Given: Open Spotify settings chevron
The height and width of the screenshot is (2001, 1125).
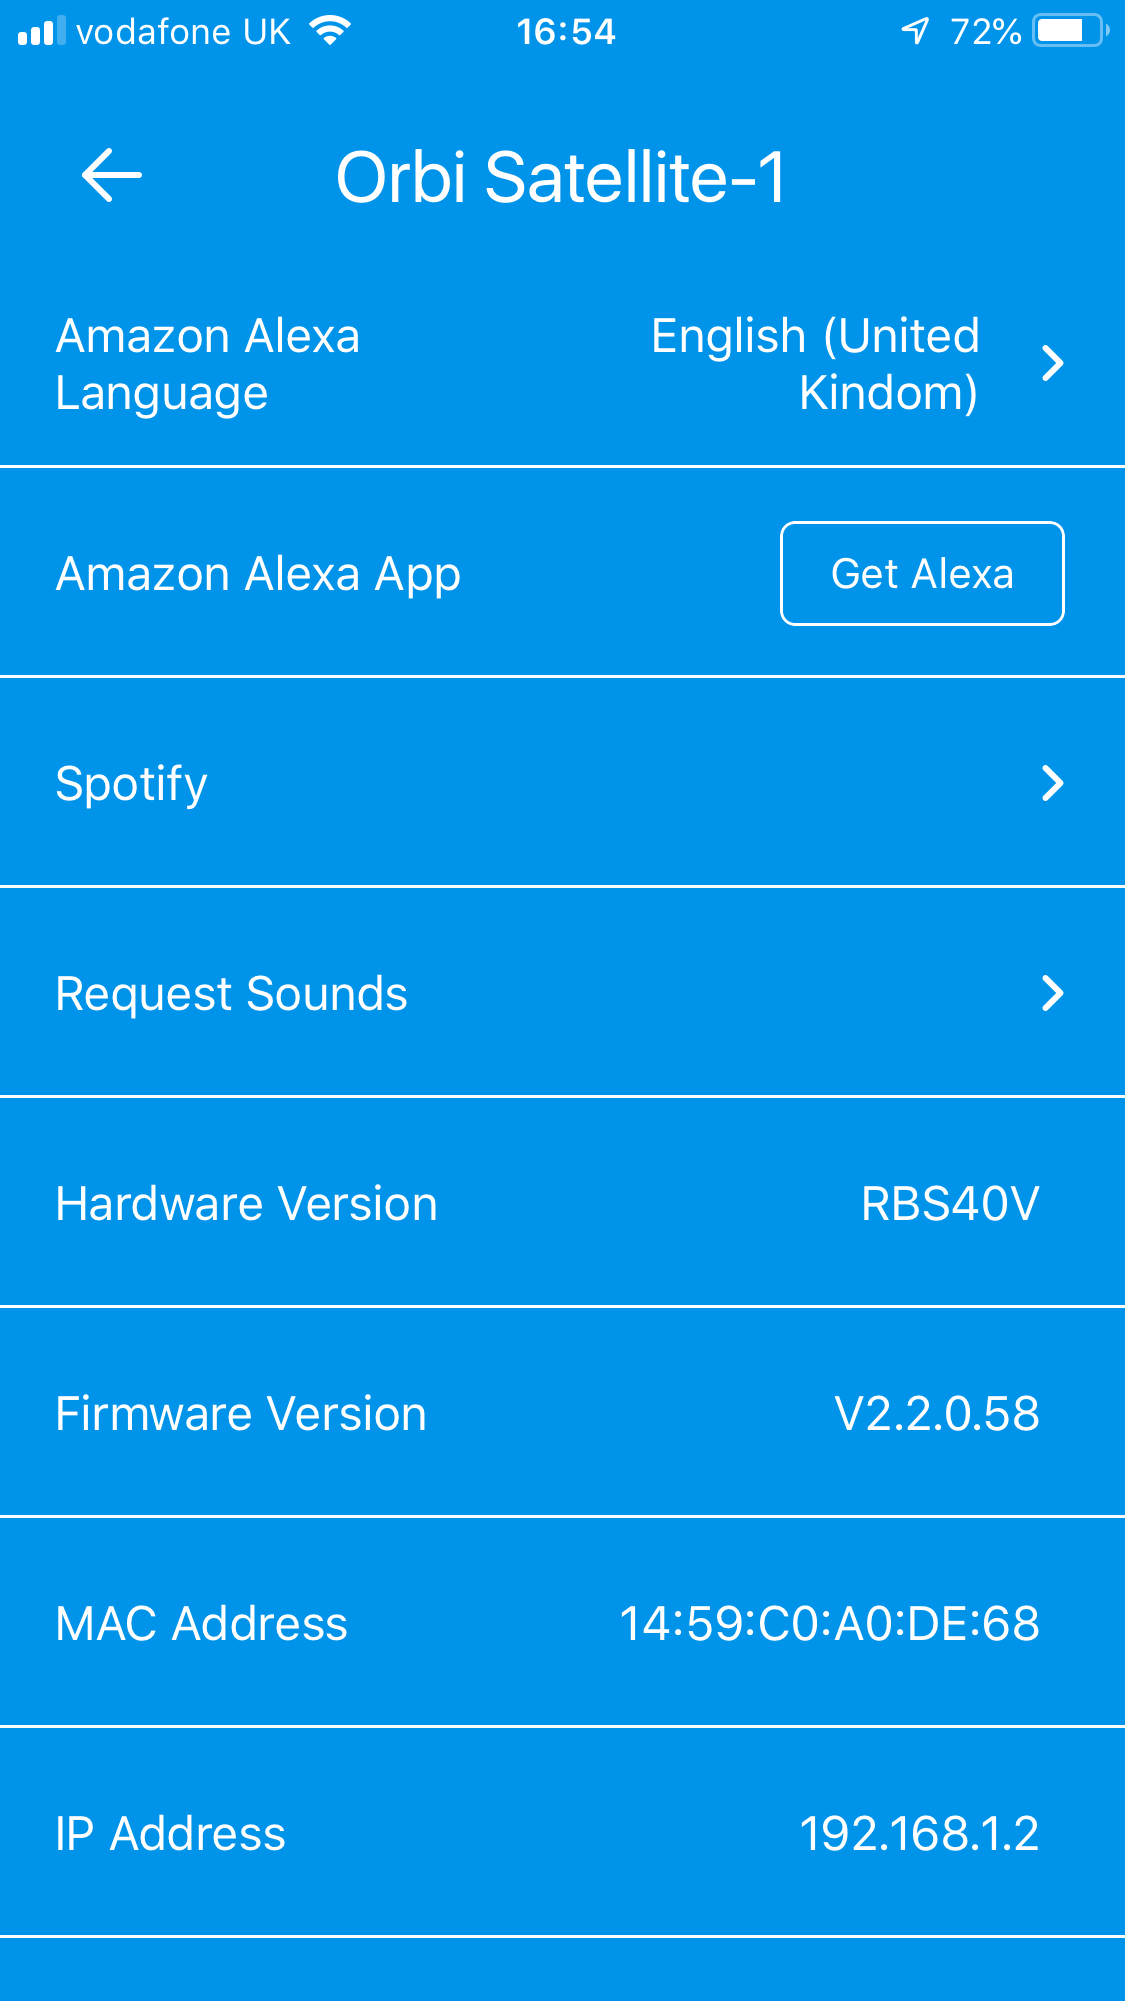Looking at the screenshot, I should (1052, 783).
